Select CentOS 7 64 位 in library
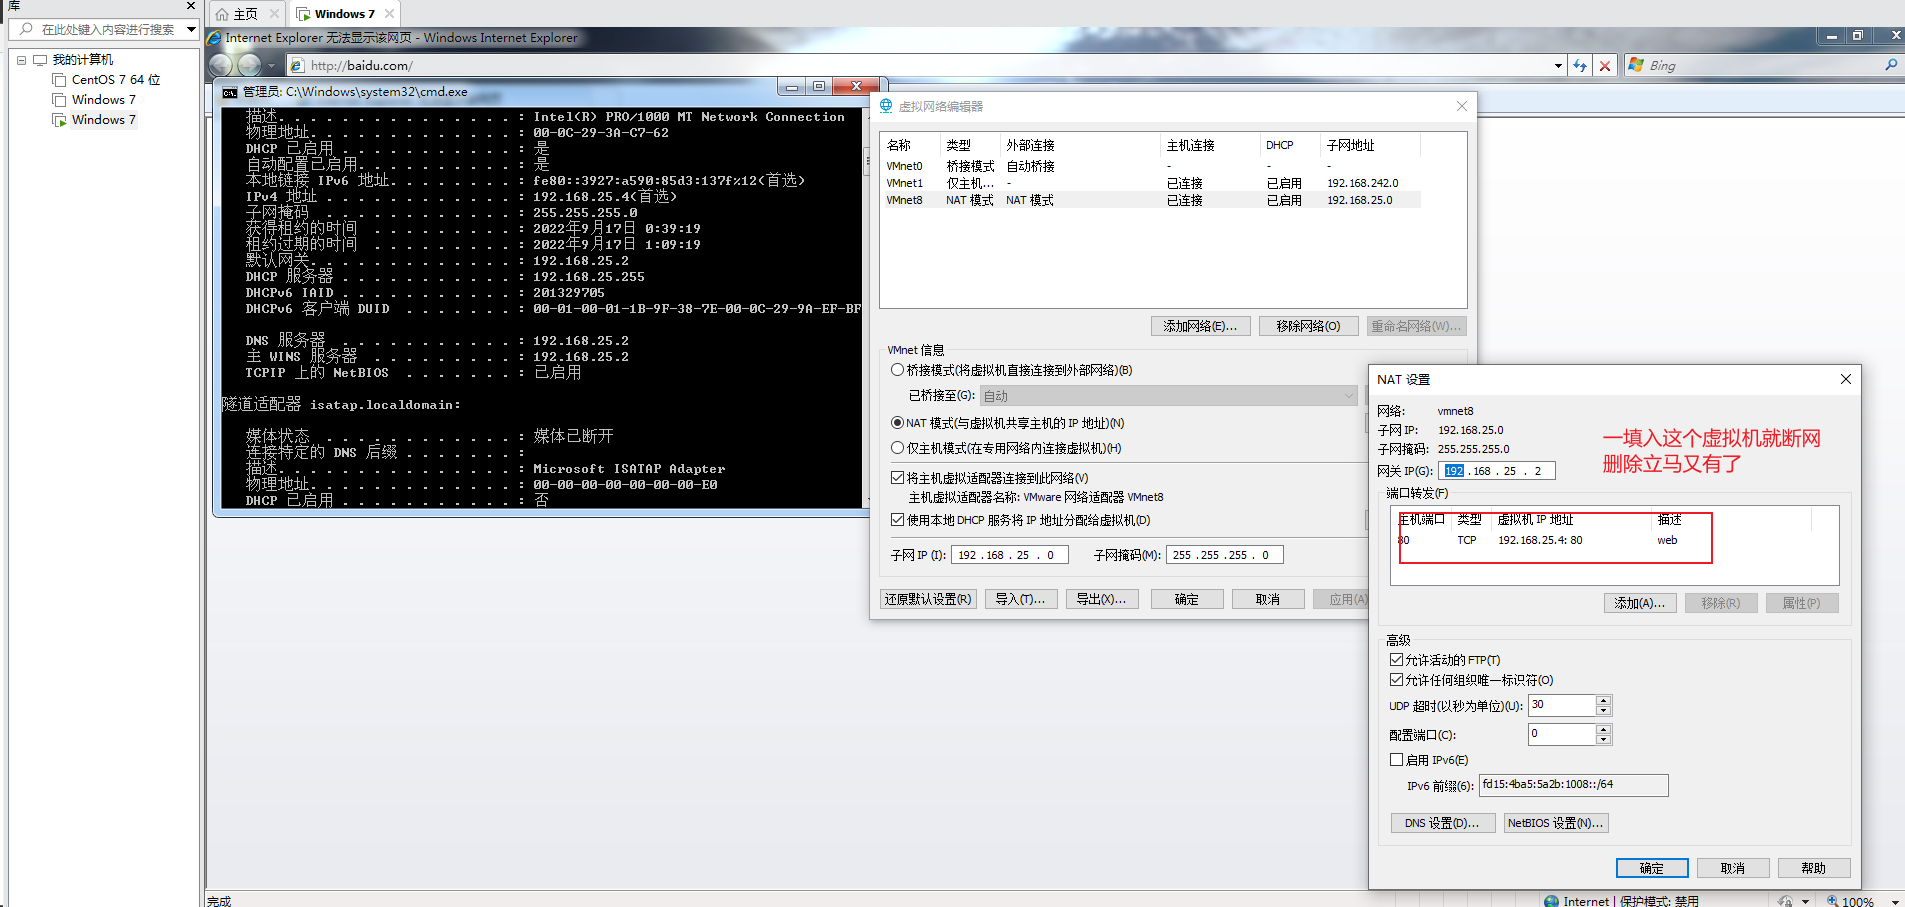 116,80
